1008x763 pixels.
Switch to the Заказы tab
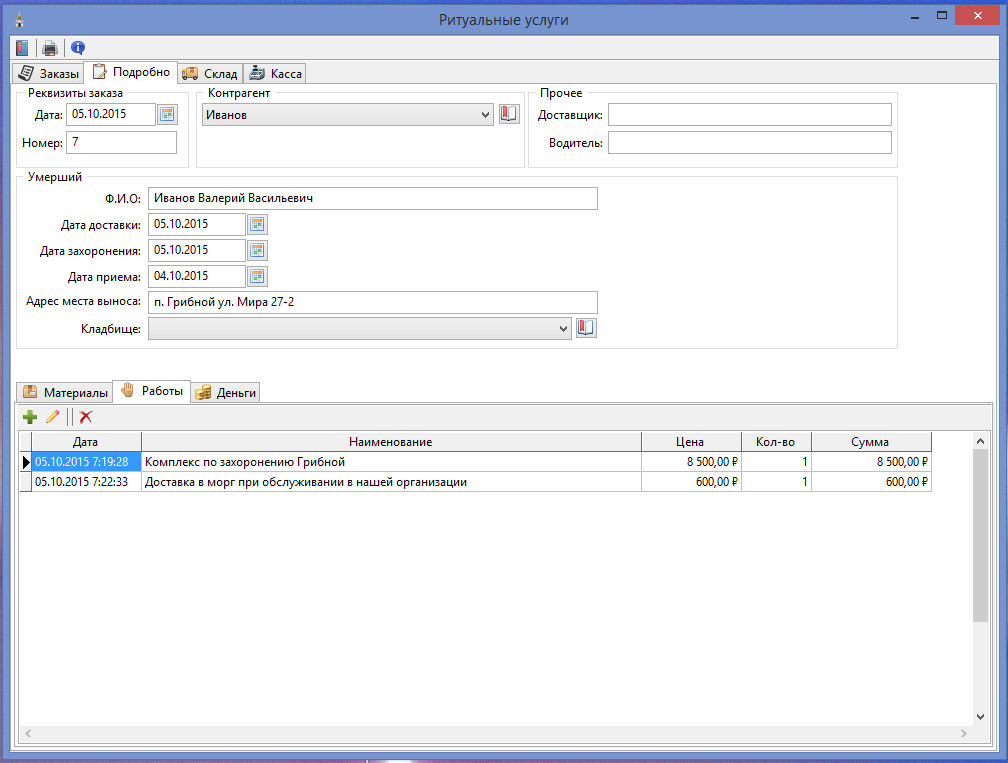point(48,73)
